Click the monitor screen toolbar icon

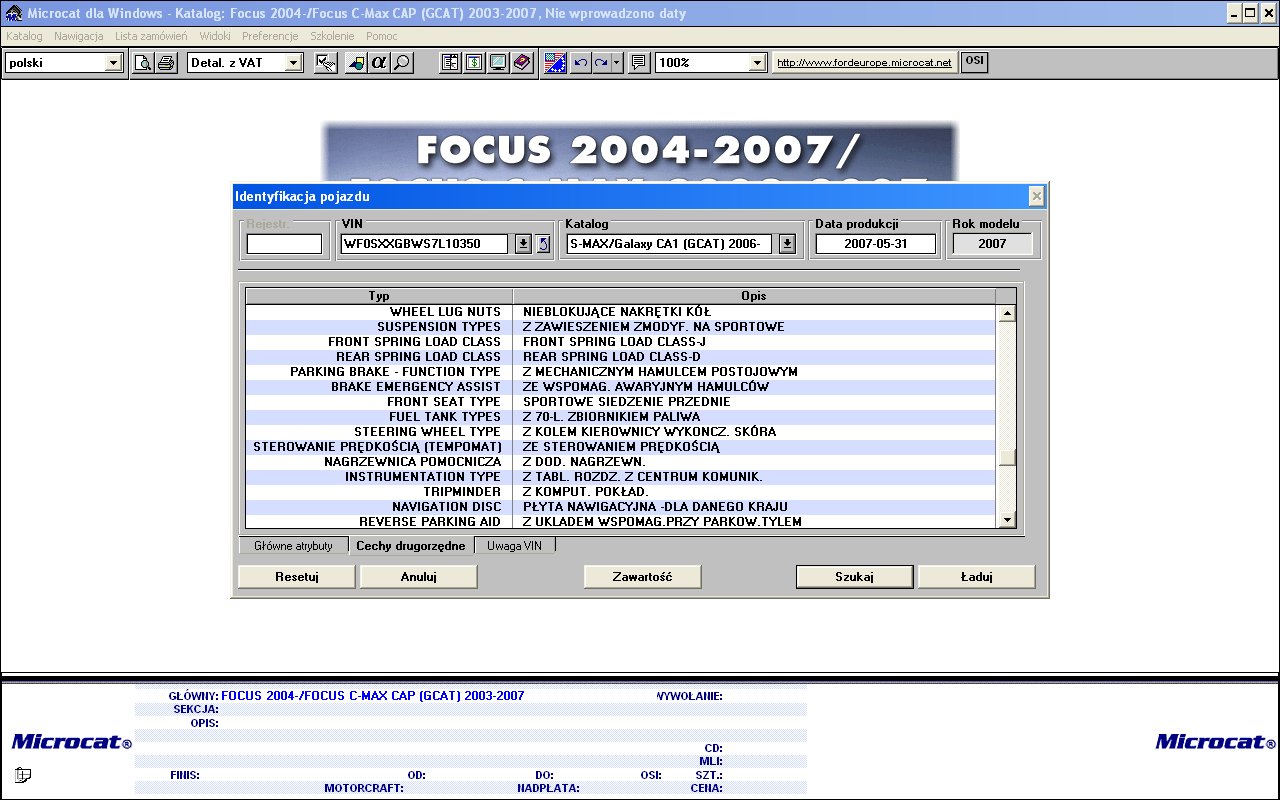(x=497, y=62)
